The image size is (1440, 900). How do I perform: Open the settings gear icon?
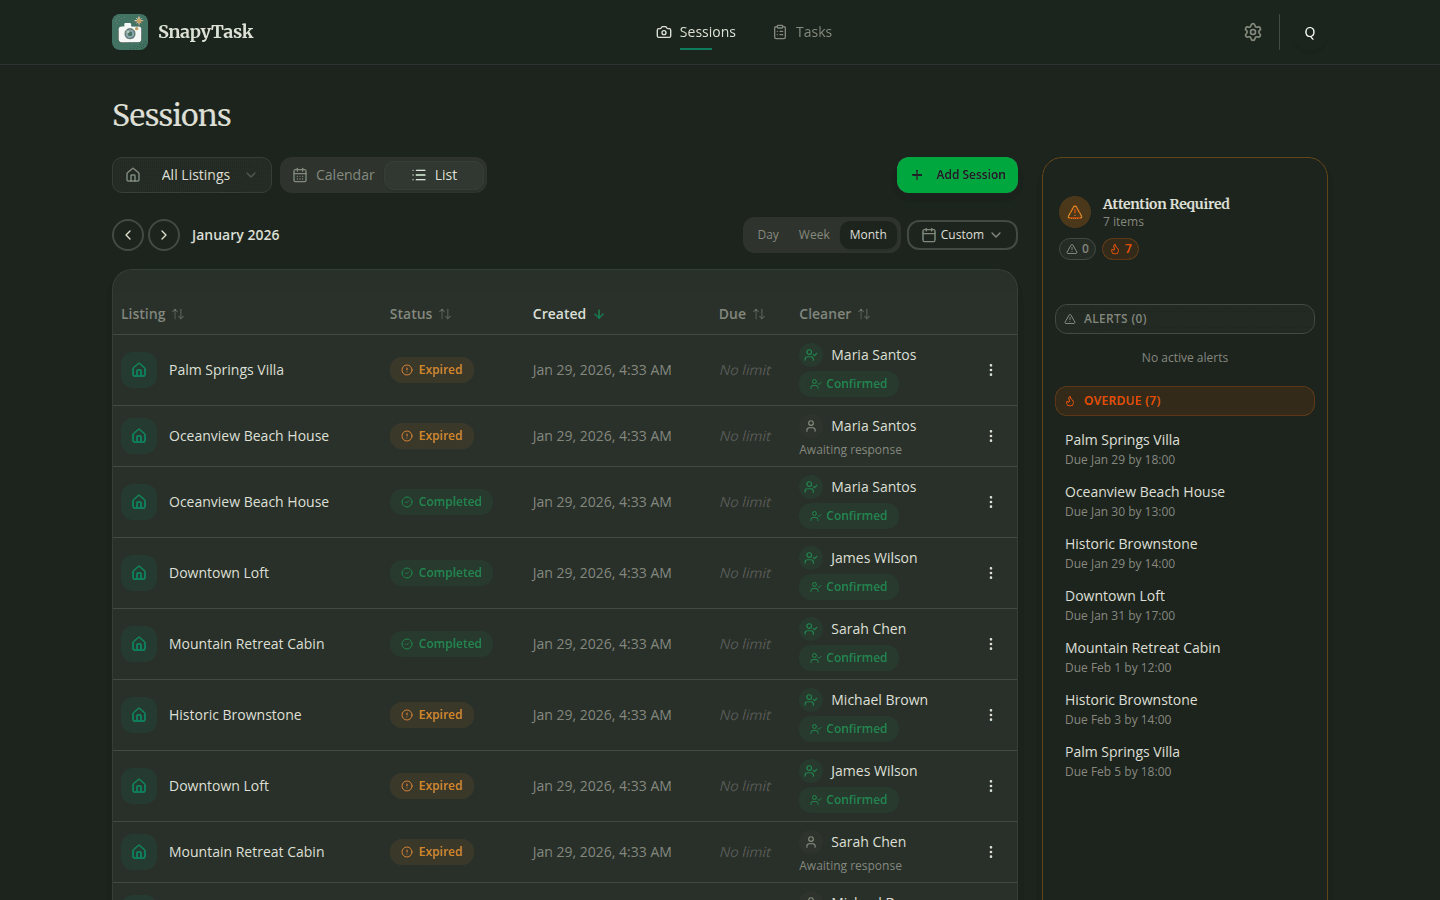pos(1253,31)
